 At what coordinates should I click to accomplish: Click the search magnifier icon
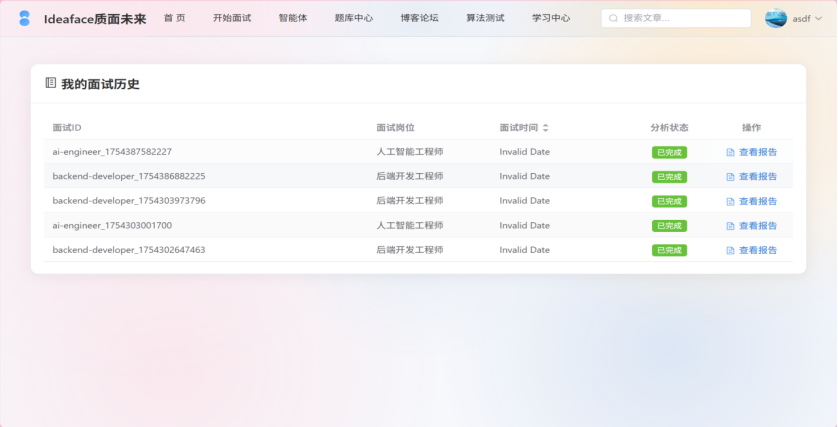(613, 18)
